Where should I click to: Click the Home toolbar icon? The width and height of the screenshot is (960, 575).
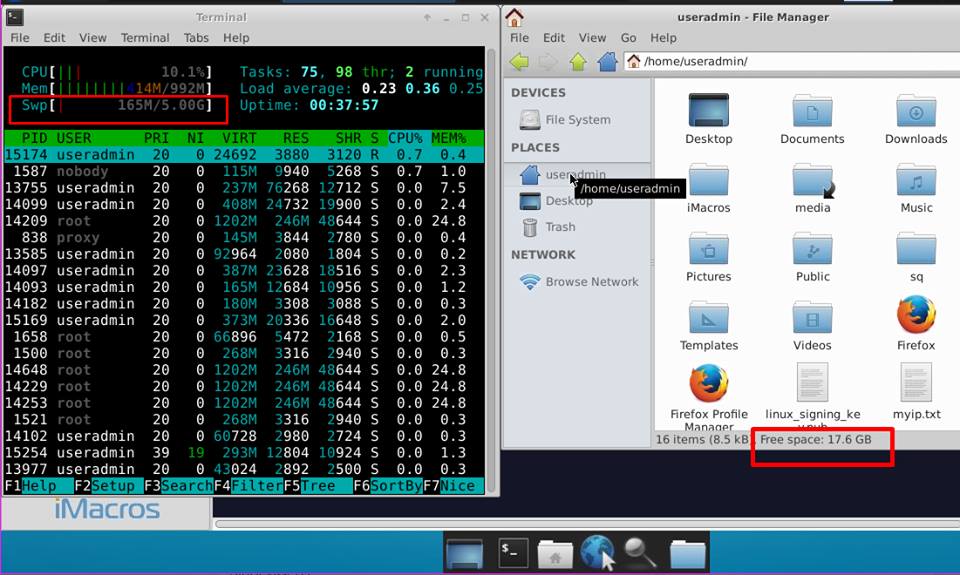607,62
